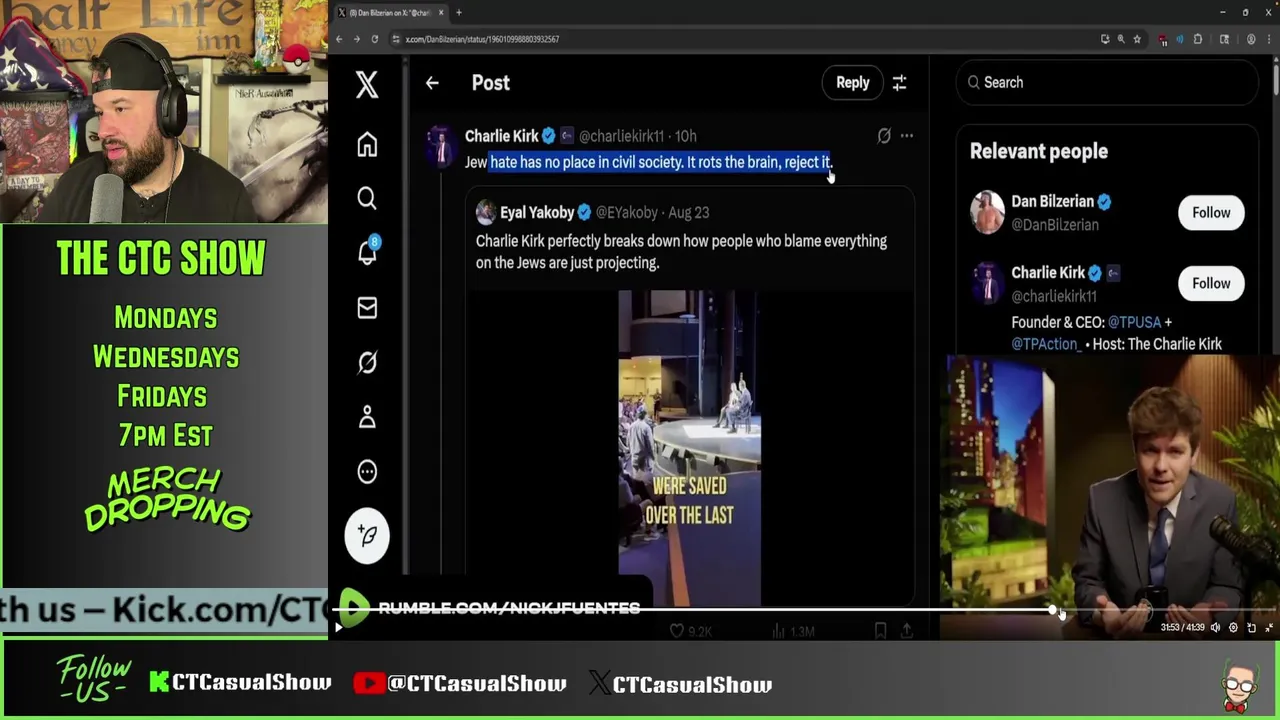The width and height of the screenshot is (1280, 720).
Task: Click Dan Bilzerian's avatar in Relevant people
Action: point(987,213)
